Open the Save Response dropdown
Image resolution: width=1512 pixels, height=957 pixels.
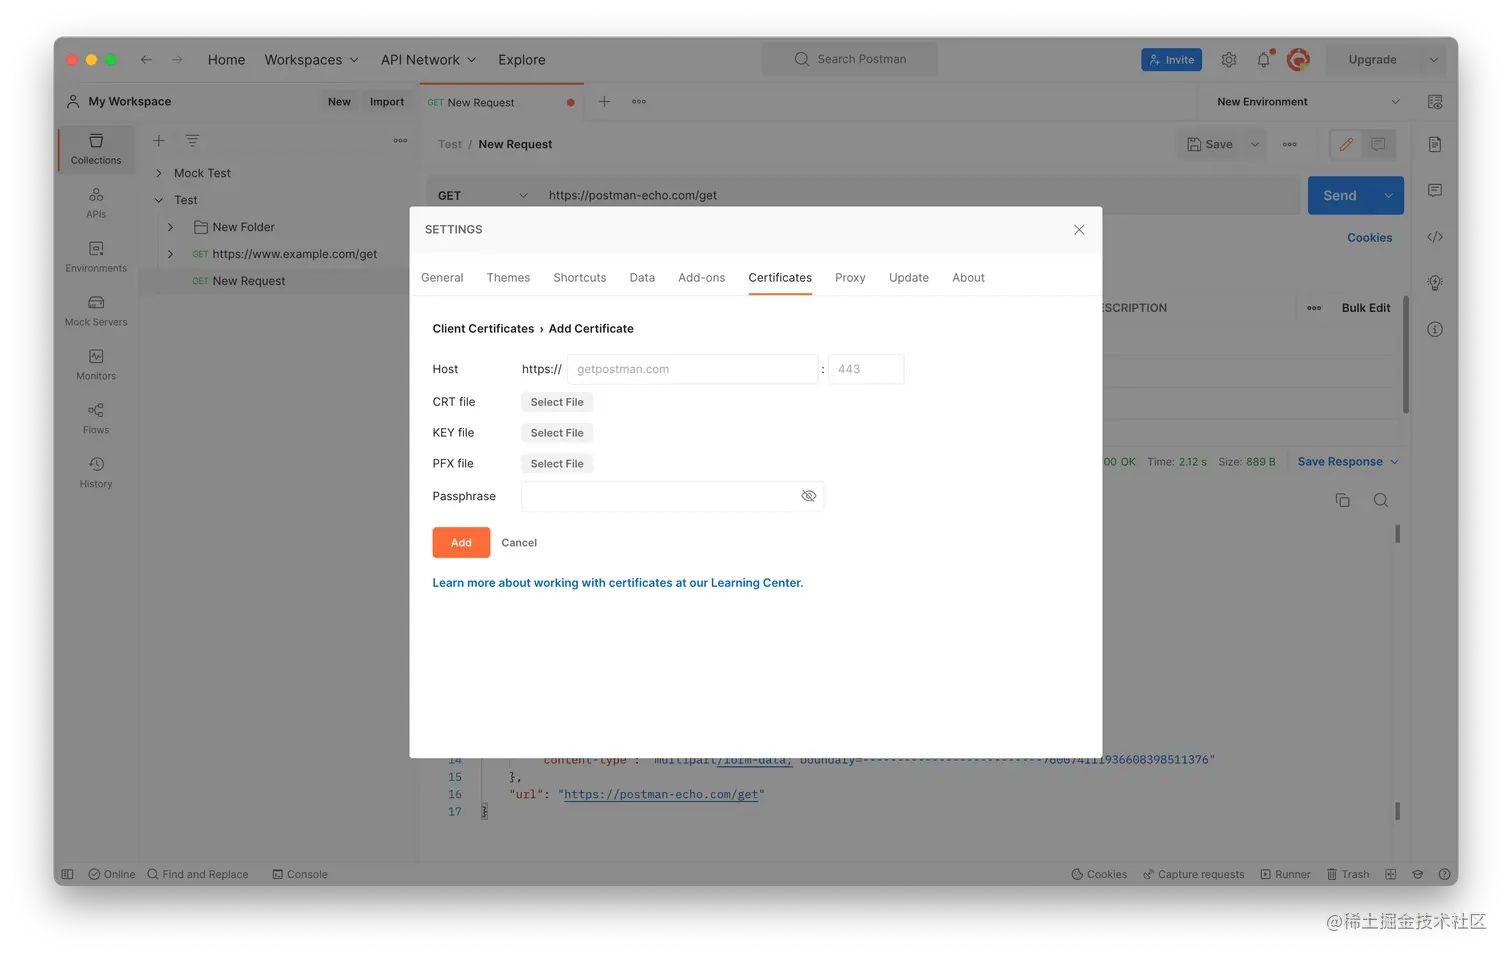click(1348, 462)
